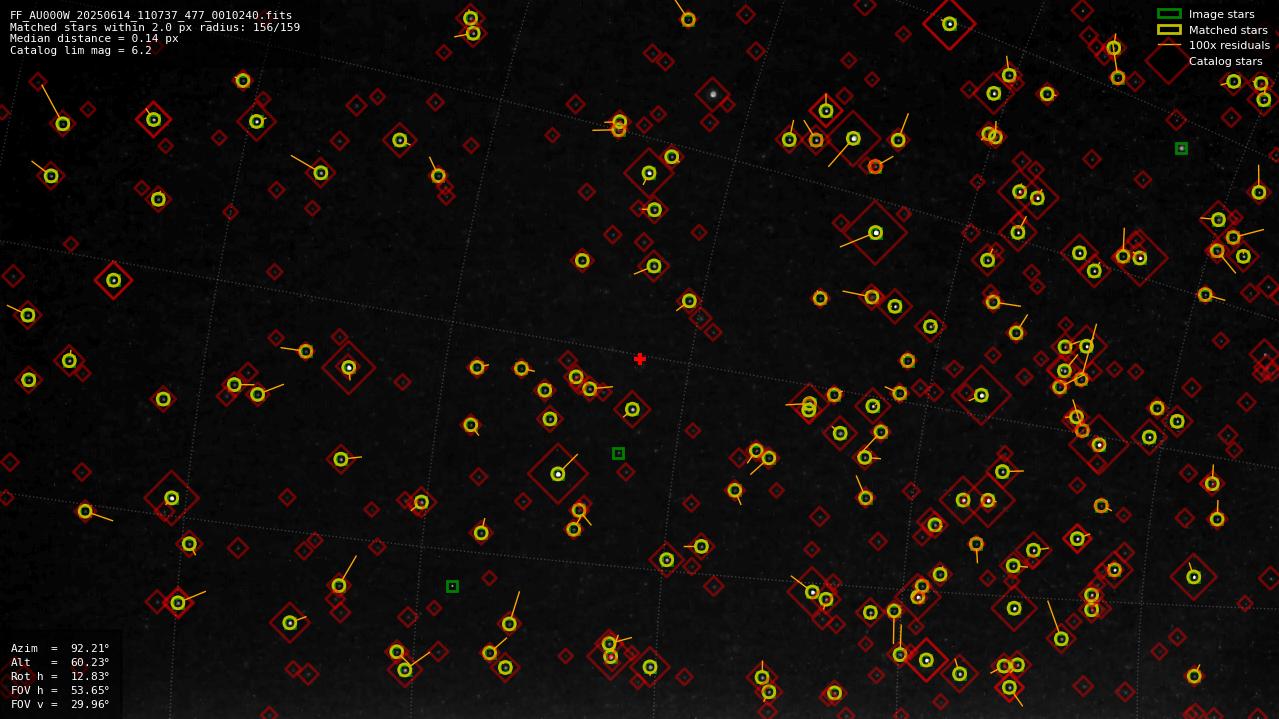Select the 'Matched stars' legend label
The height and width of the screenshot is (719, 1279).
[1228, 30]
